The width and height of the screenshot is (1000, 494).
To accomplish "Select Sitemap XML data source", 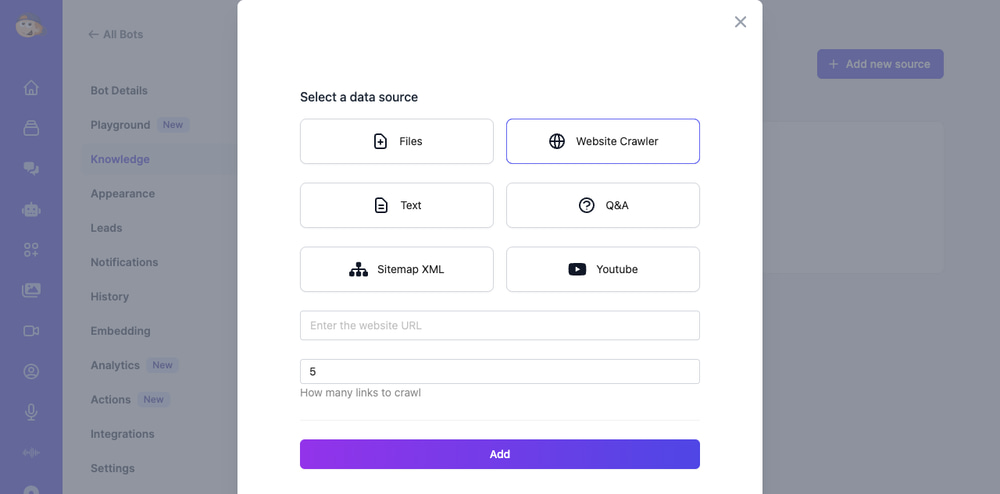I will click(397, 269).
